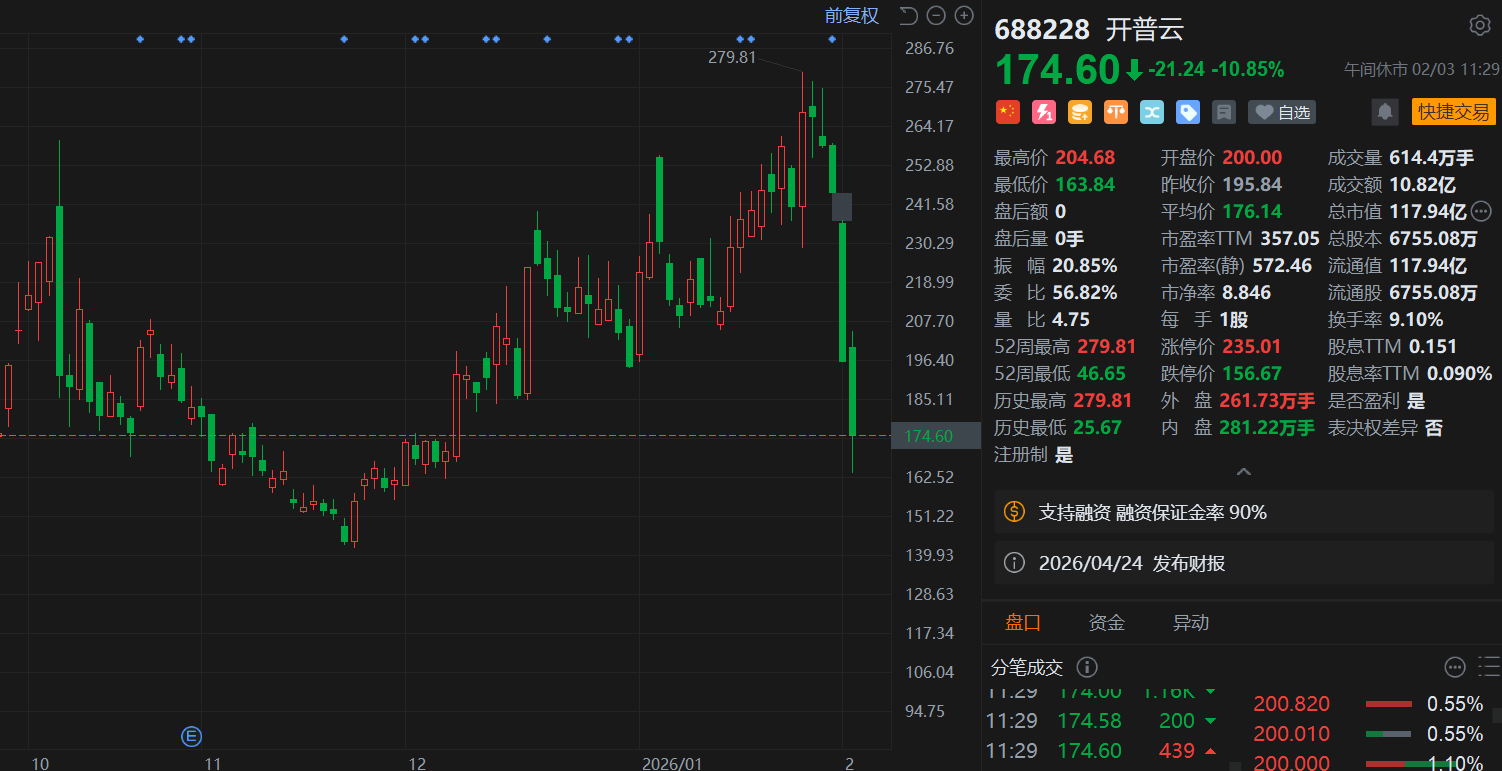The height and width of the screenshot is (771, 1502).
Task: Click the orange balance scale icon
Action: pos(1116,112)
